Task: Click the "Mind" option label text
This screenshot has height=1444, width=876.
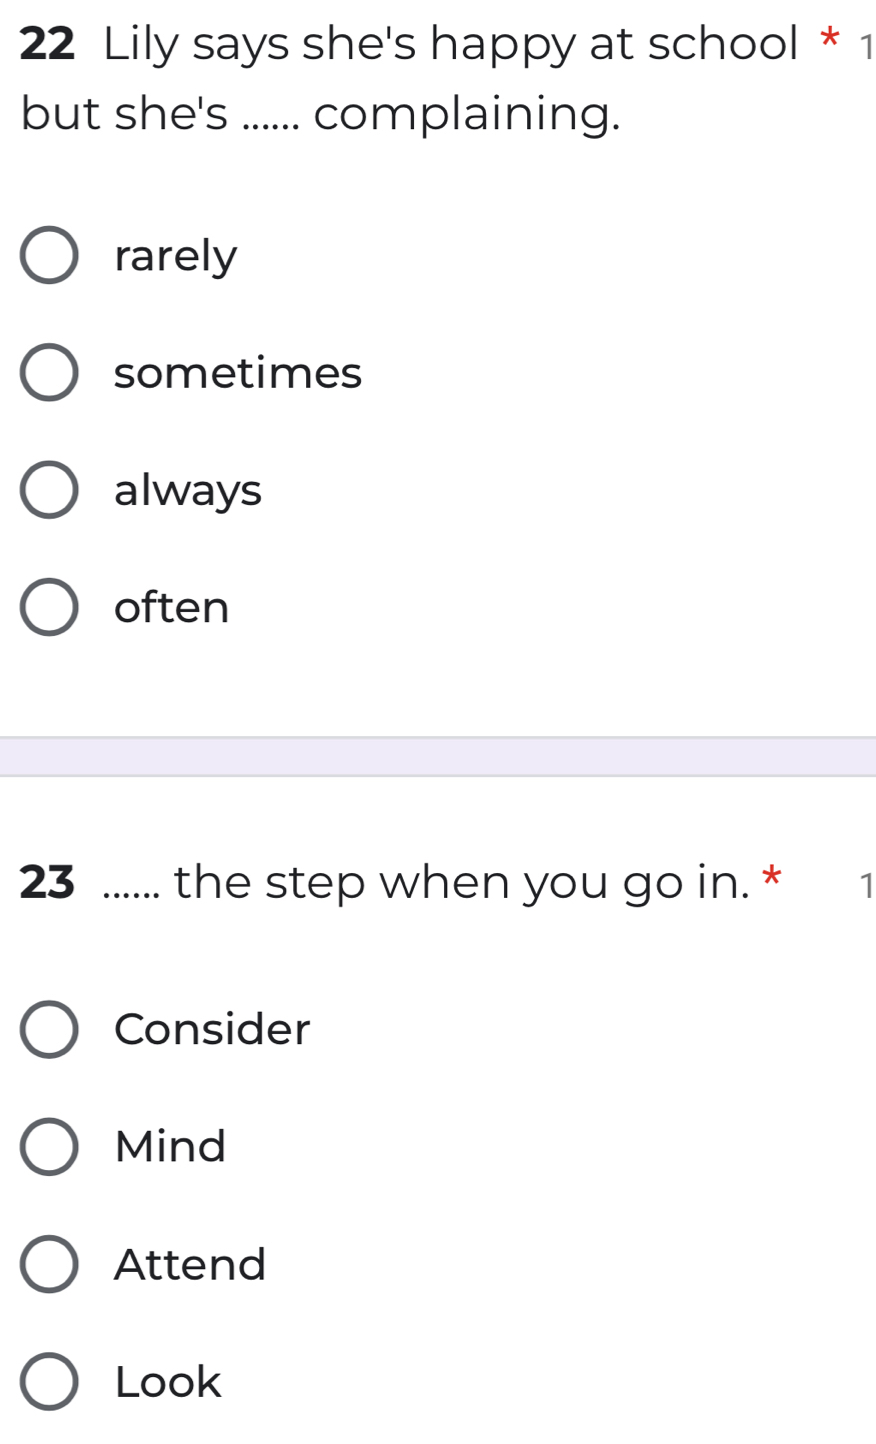Action: click(169, 1146)
